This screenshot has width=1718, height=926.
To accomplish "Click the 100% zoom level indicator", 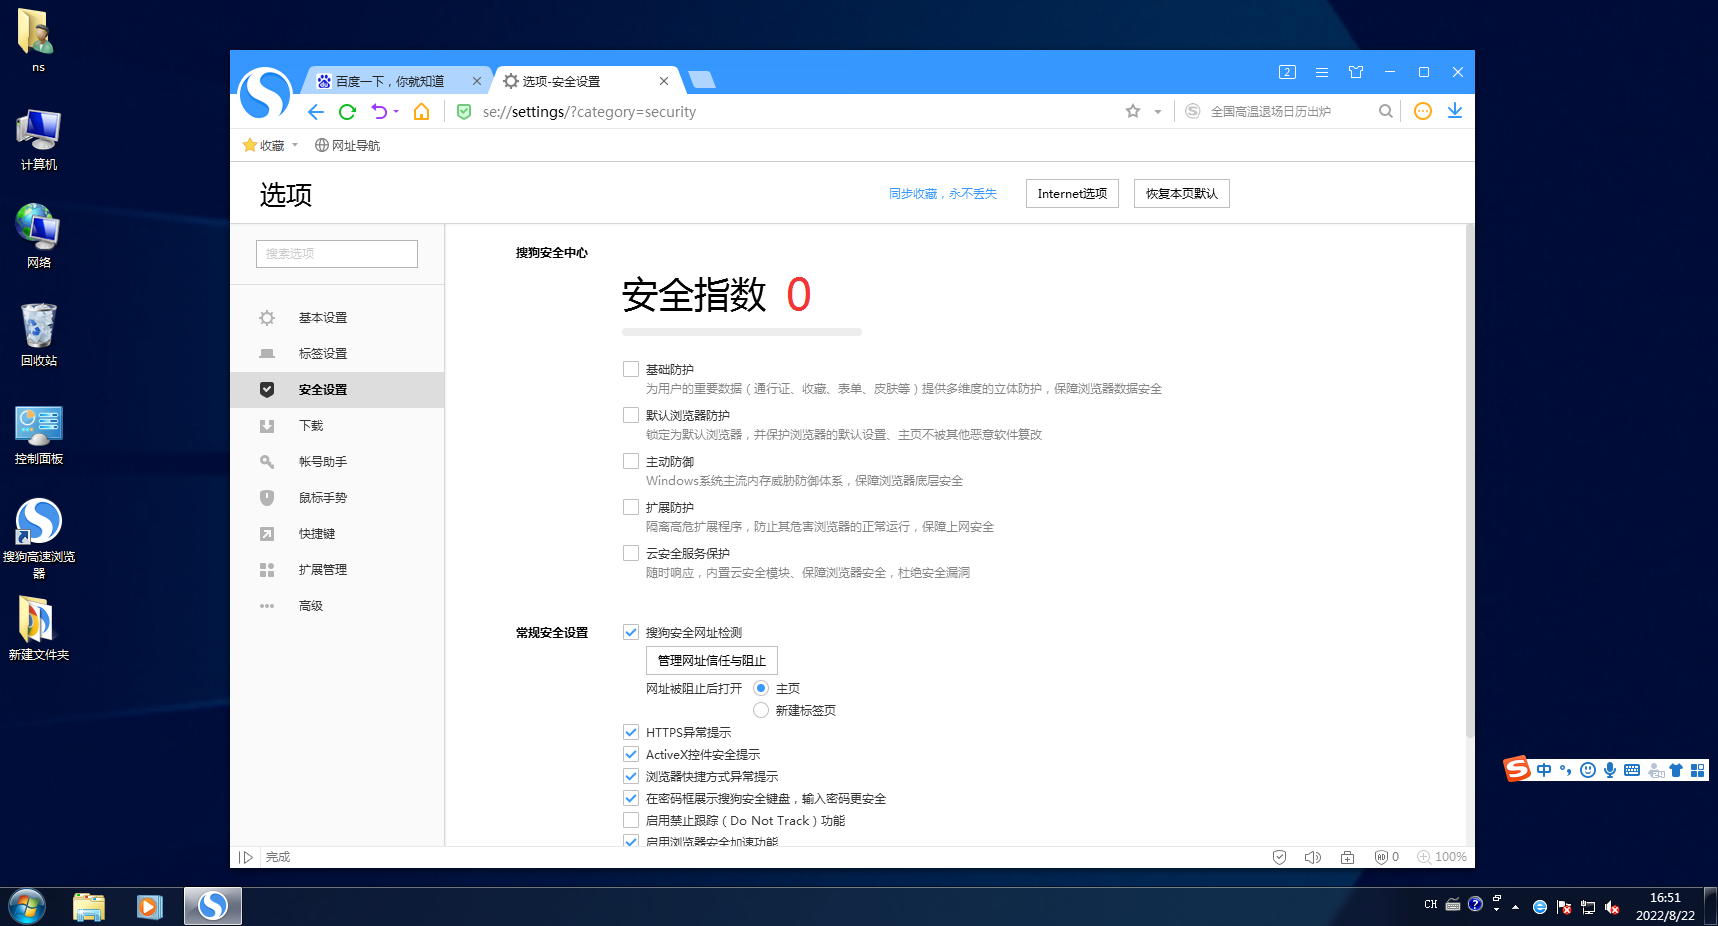I will [x=1442, y=857].
